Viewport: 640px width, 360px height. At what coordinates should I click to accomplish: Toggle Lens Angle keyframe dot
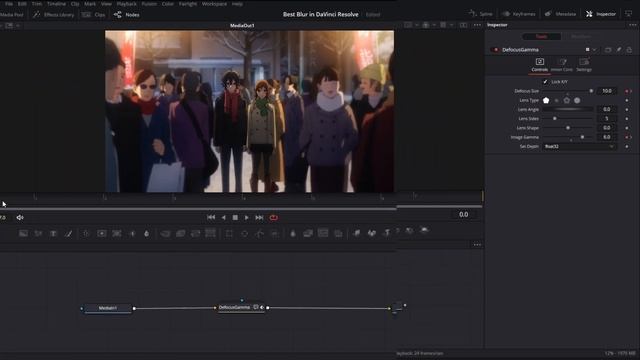pos(627,109)
